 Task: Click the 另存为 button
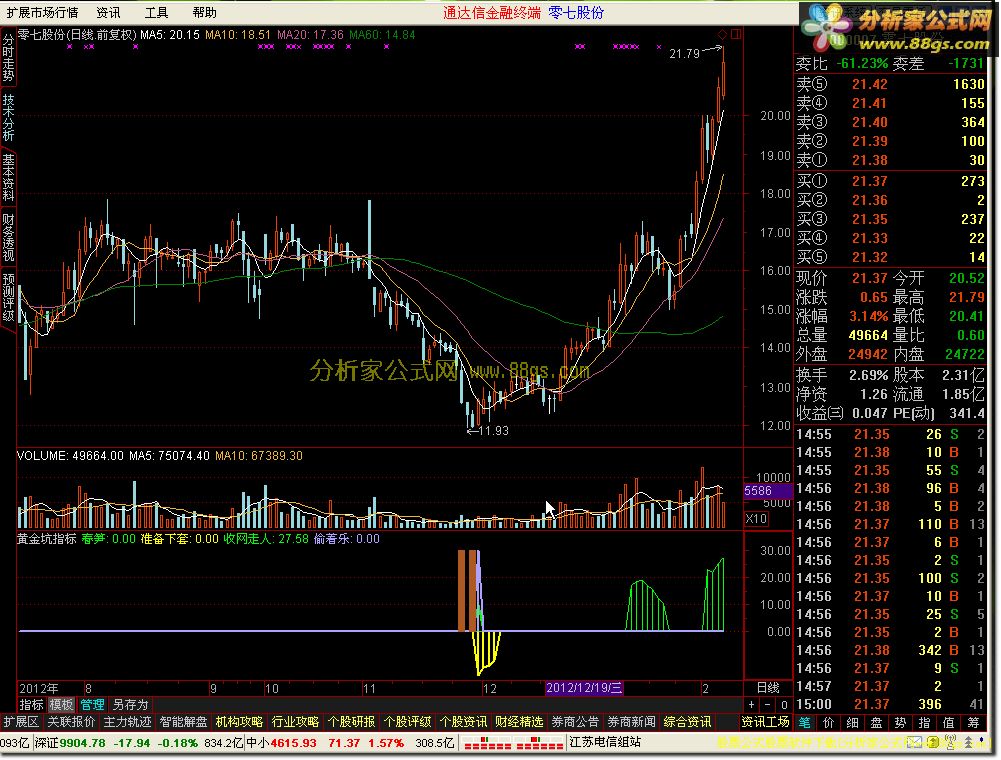[130, 704]
